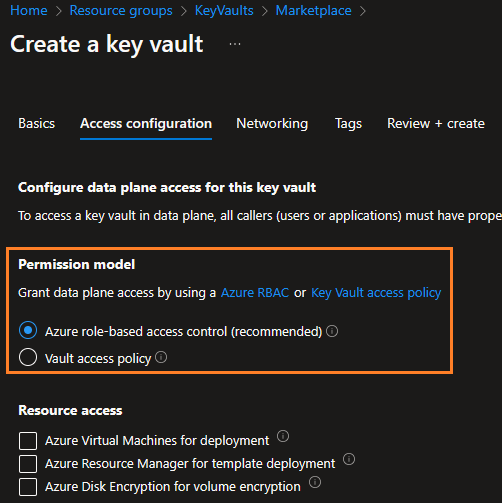Navigate to Home in the breadcrumb

point(29,11)
